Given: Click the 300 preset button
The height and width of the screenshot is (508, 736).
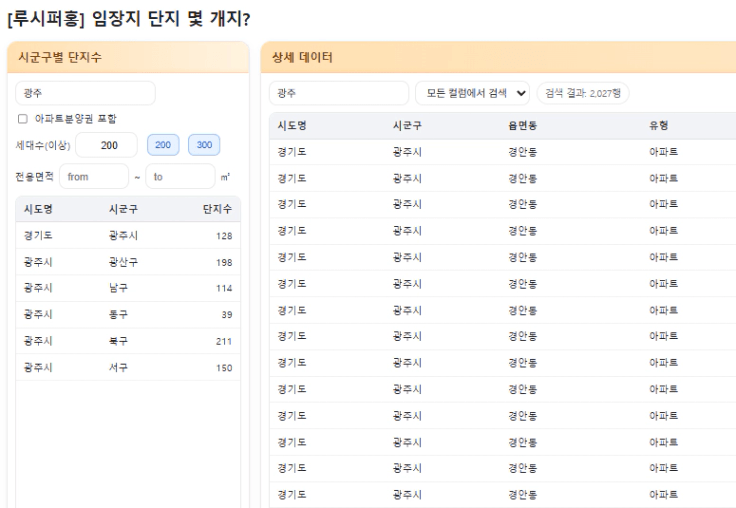Looking at the screenshot, I should click(x=204, y=145).
